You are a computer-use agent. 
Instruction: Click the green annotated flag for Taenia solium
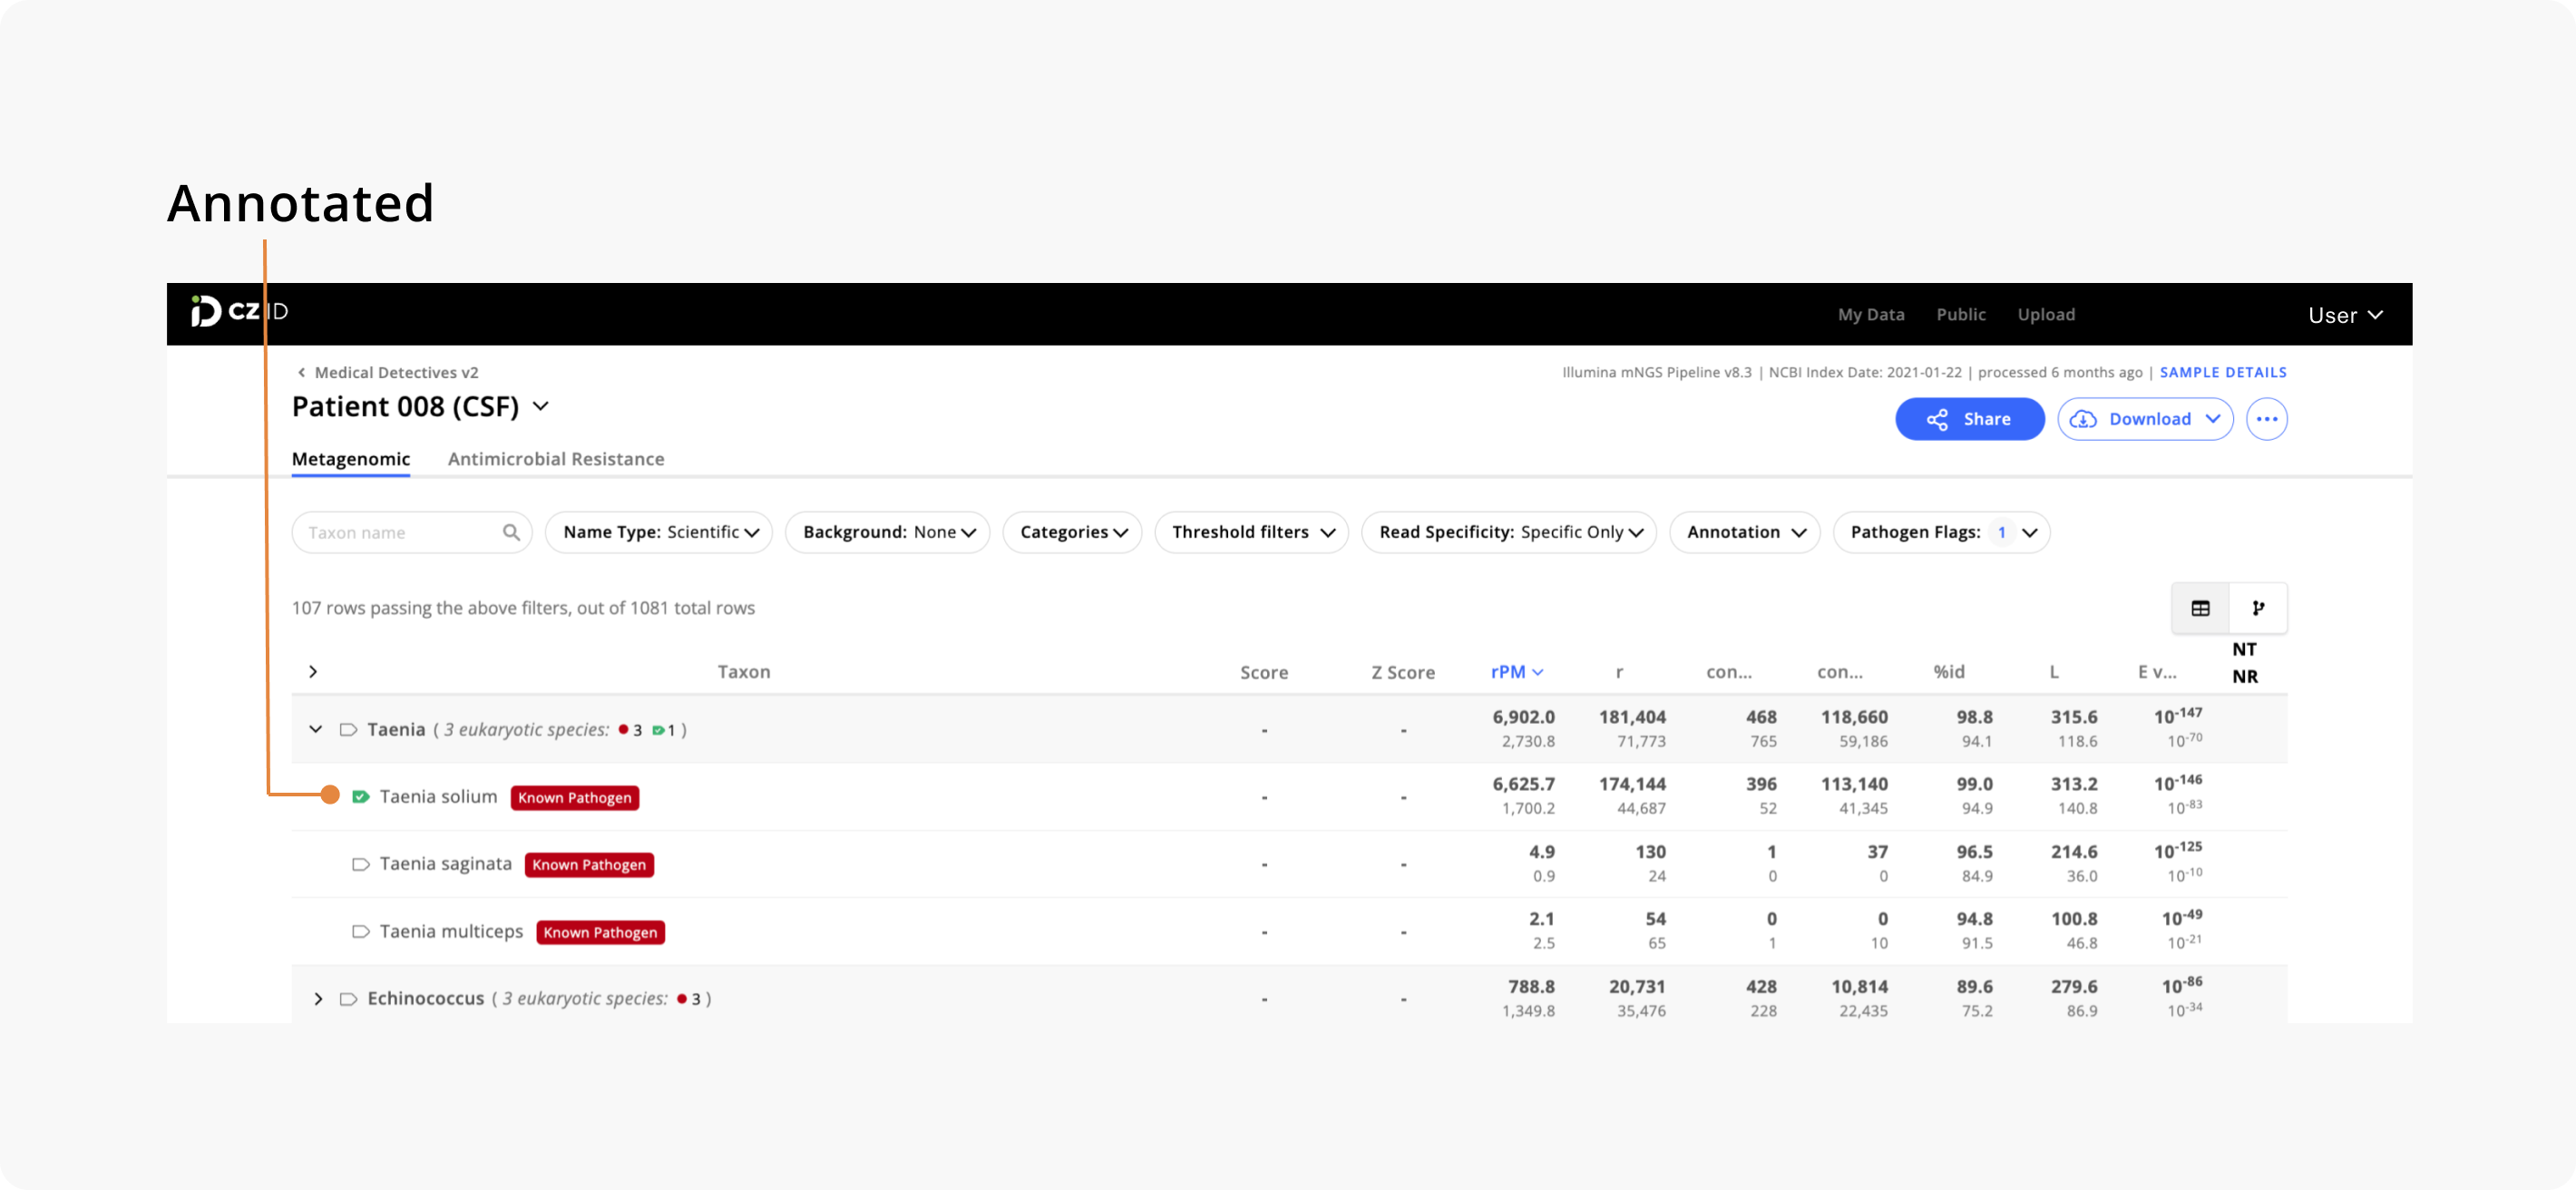point(361,797)
